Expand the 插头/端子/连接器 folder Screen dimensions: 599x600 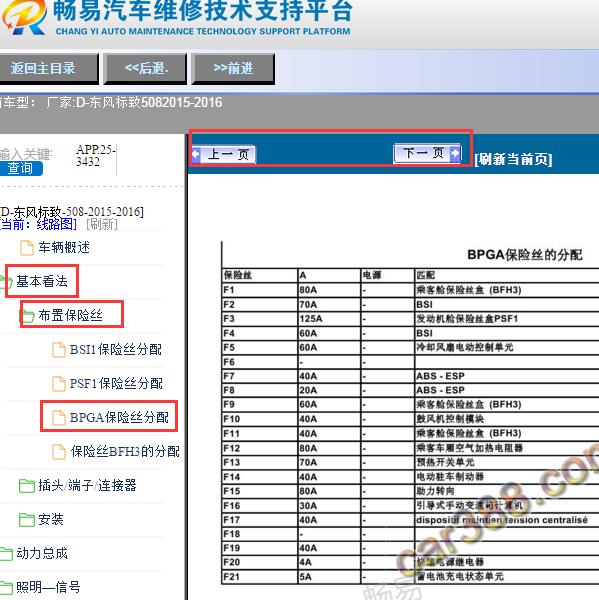click(87, 485)
